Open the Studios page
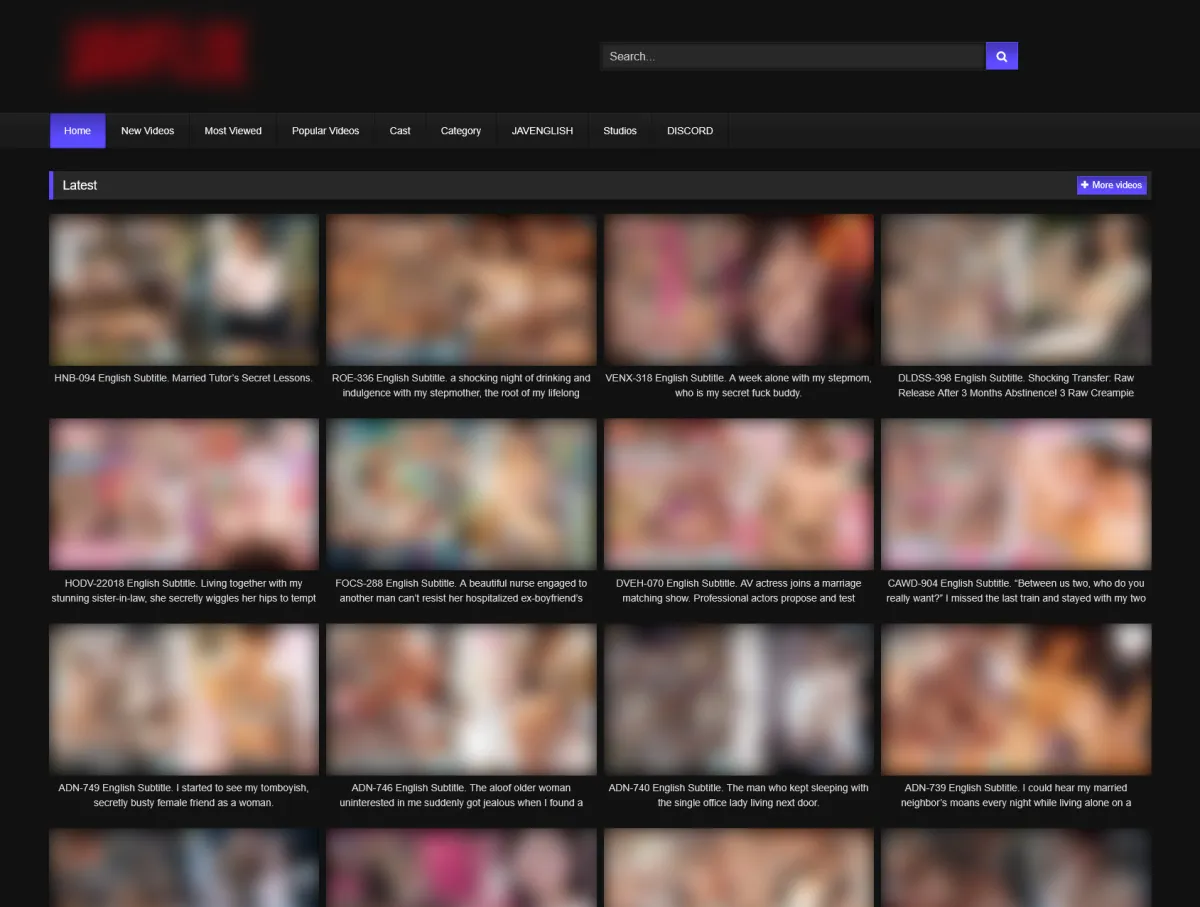This screenshot has width=1200, height=907. pyautogui.click(x=619, y=131)
